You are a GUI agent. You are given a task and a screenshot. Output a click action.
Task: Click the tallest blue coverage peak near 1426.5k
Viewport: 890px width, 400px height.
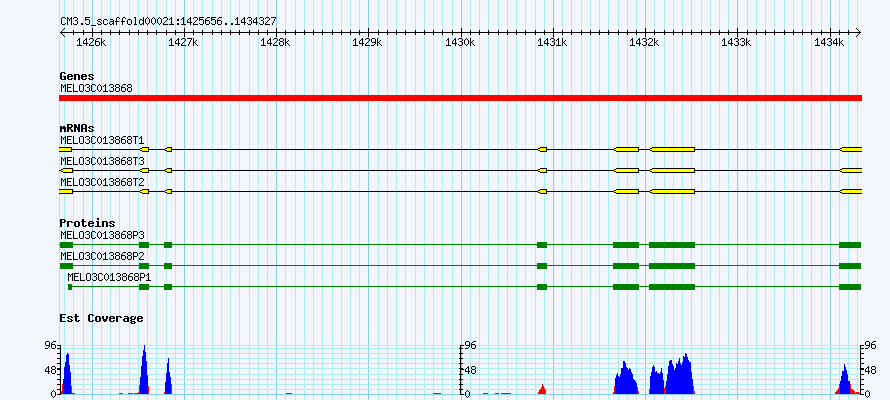coord(144,370)
